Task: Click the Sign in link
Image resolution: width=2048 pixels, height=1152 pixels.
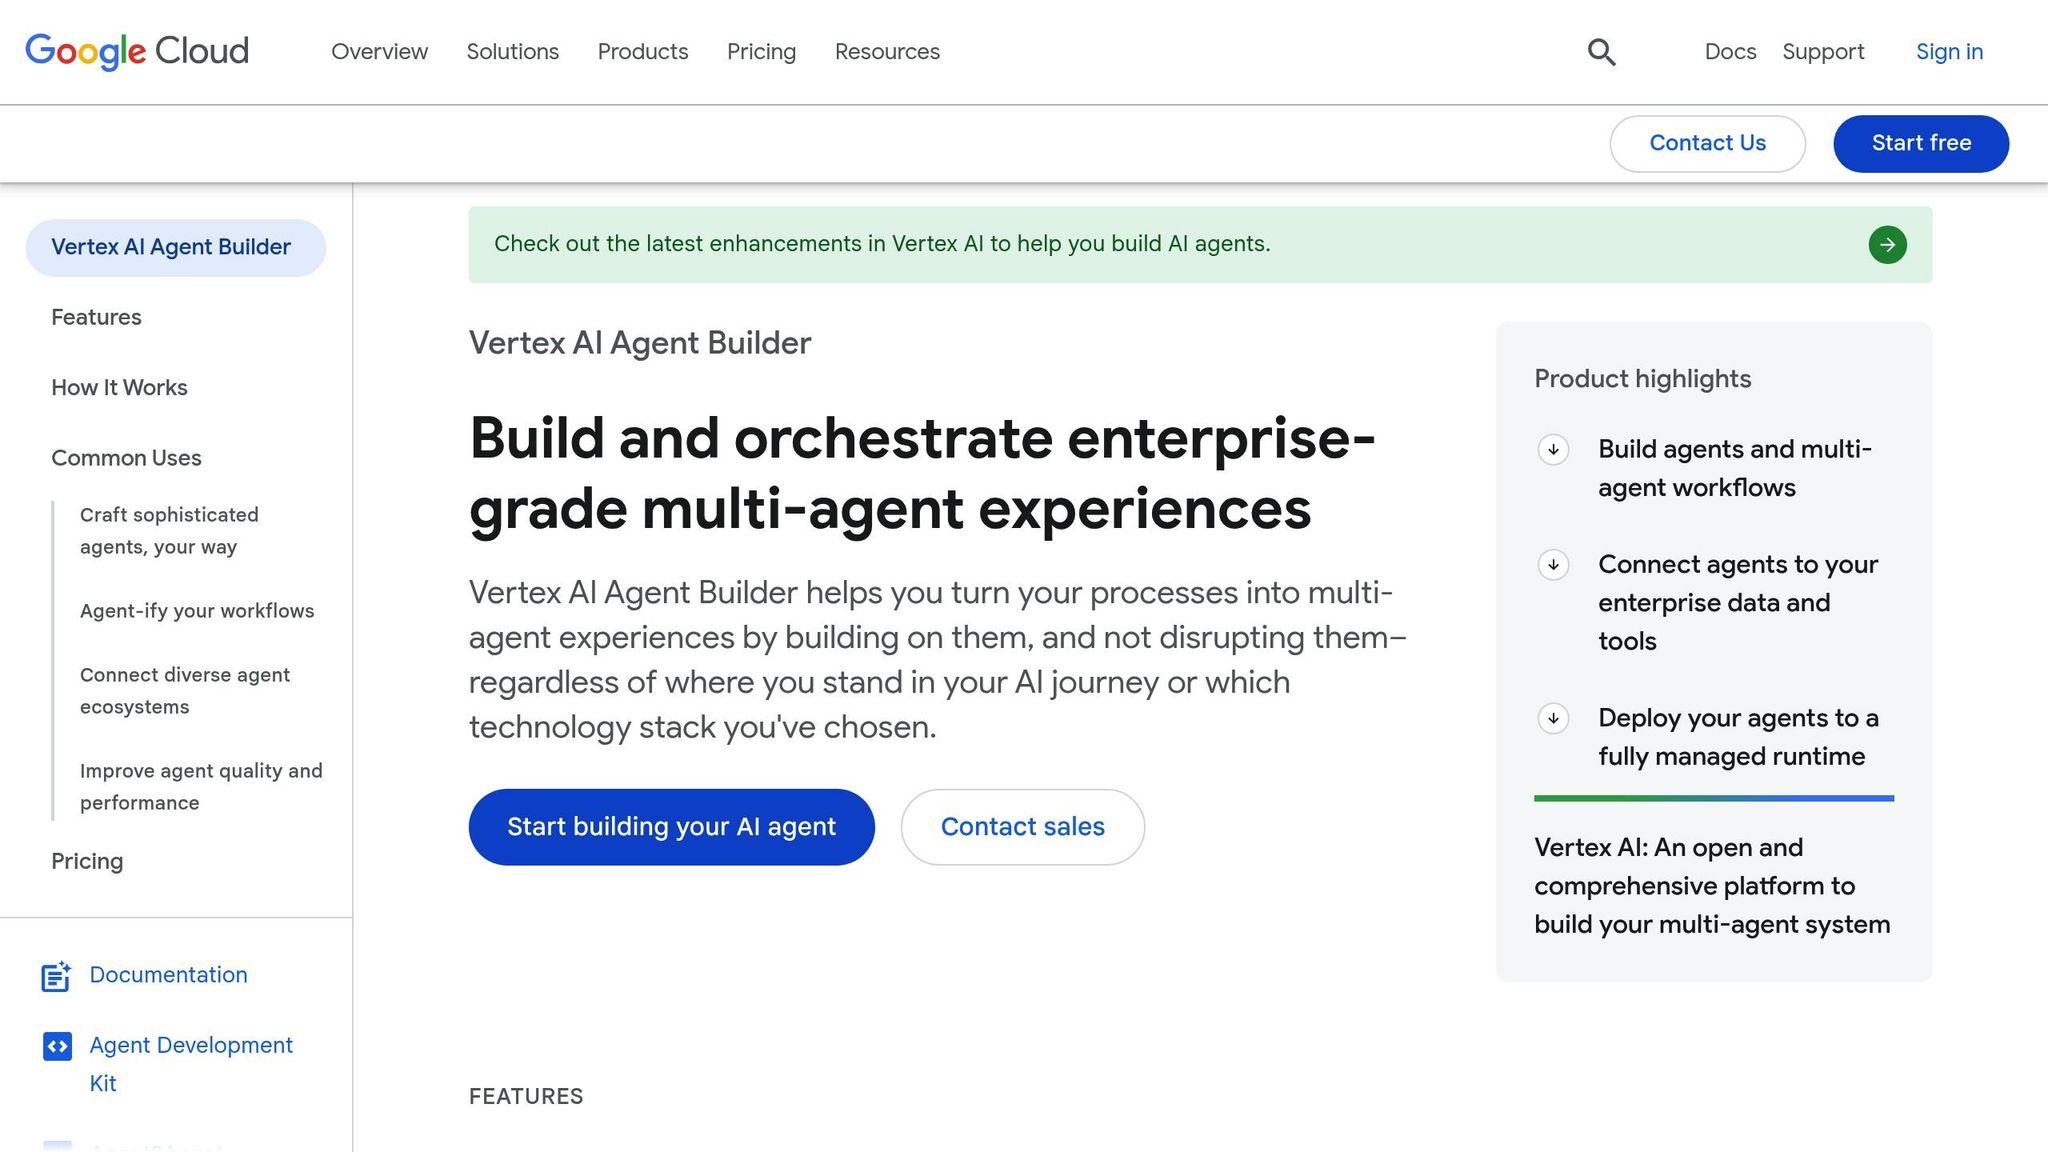Action: (x=1949, y=52)
